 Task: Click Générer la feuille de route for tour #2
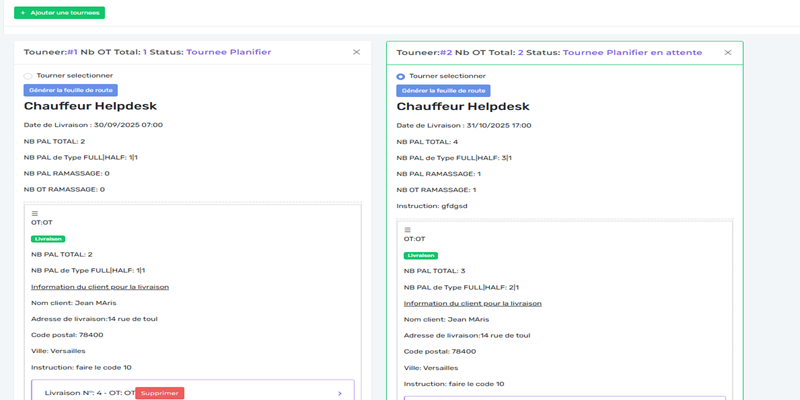pos(444,90)
